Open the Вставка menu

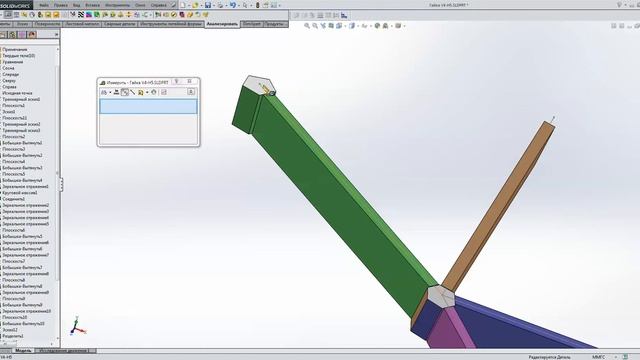(x=92, y=5)
